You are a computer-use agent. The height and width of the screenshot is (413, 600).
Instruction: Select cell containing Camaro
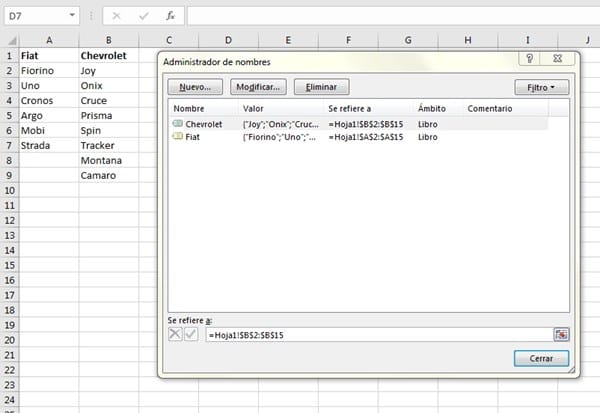(x=107, y=176)
